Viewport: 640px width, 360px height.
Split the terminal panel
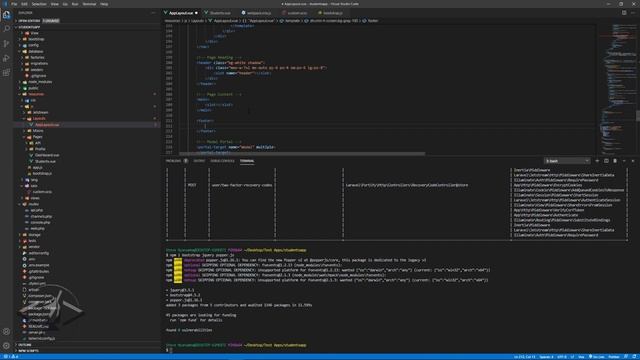(x=606, y=161)
